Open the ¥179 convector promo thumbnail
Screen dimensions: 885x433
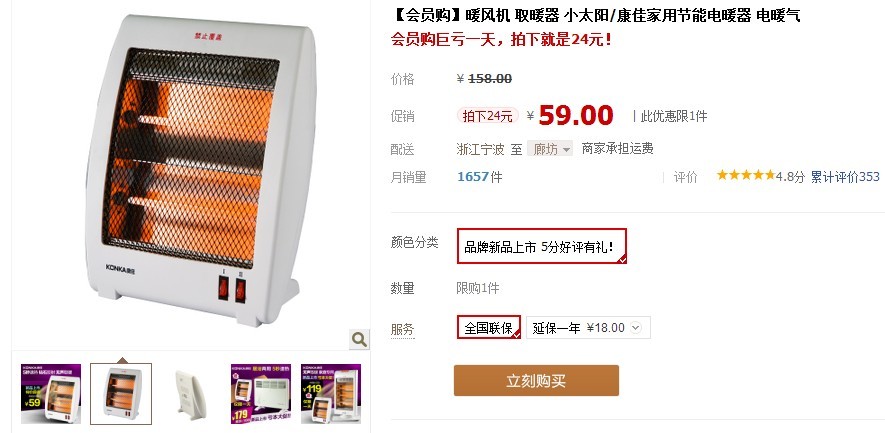click(x=261, y=393)
